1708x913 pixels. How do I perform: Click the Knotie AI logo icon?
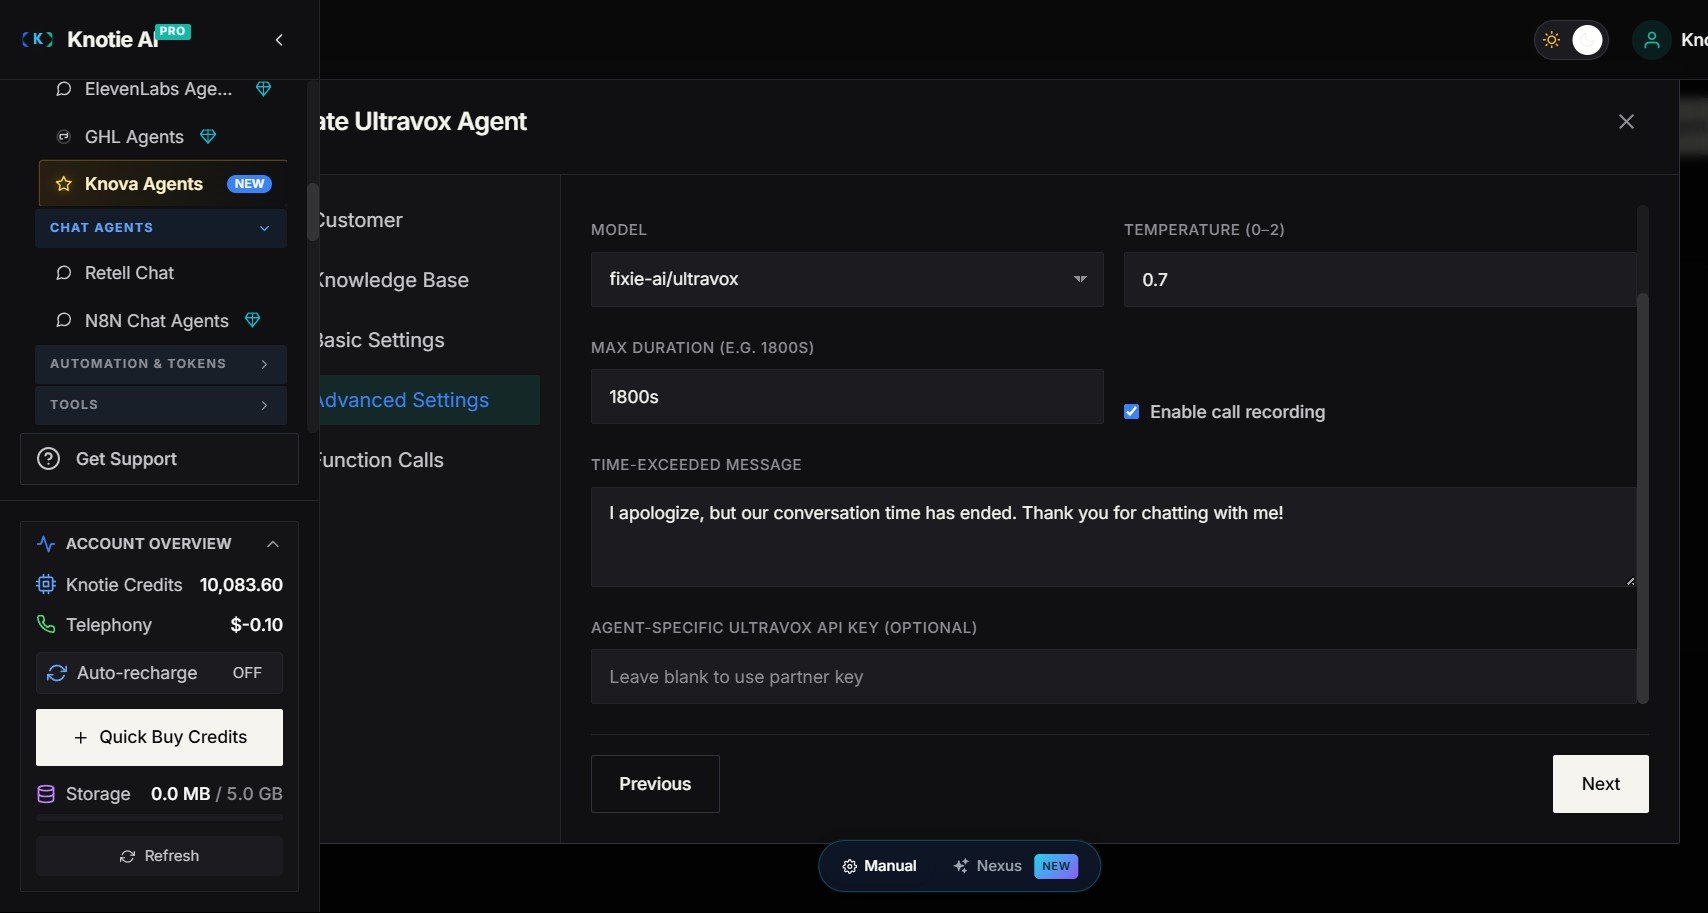(x=37, y=39)
